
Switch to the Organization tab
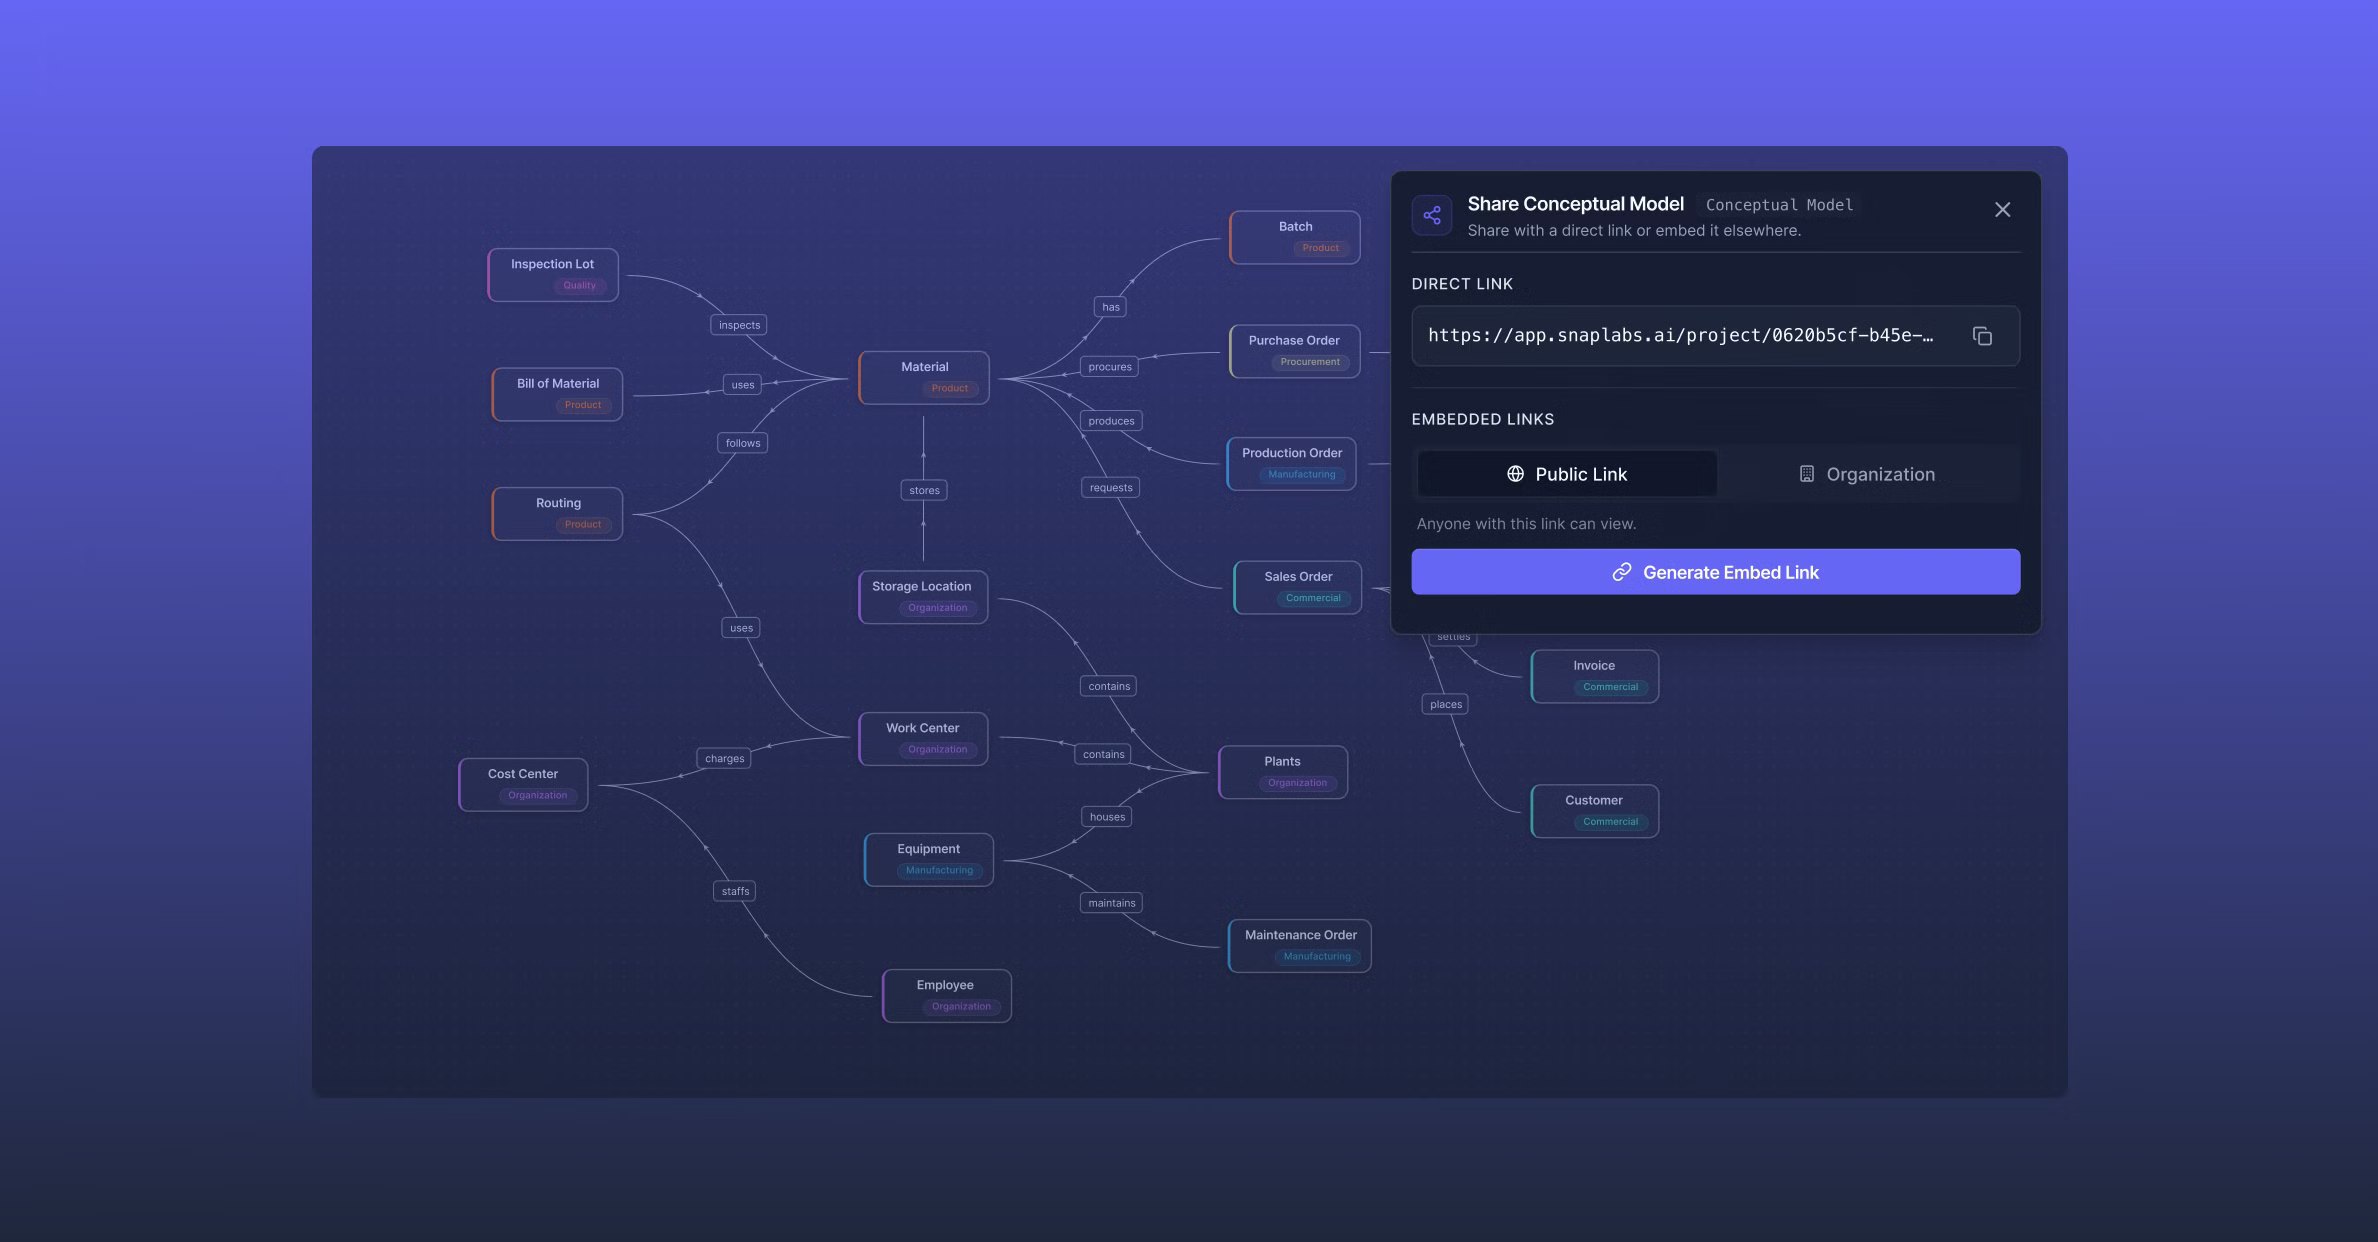pyautogui.click(x=1867, y=474)
